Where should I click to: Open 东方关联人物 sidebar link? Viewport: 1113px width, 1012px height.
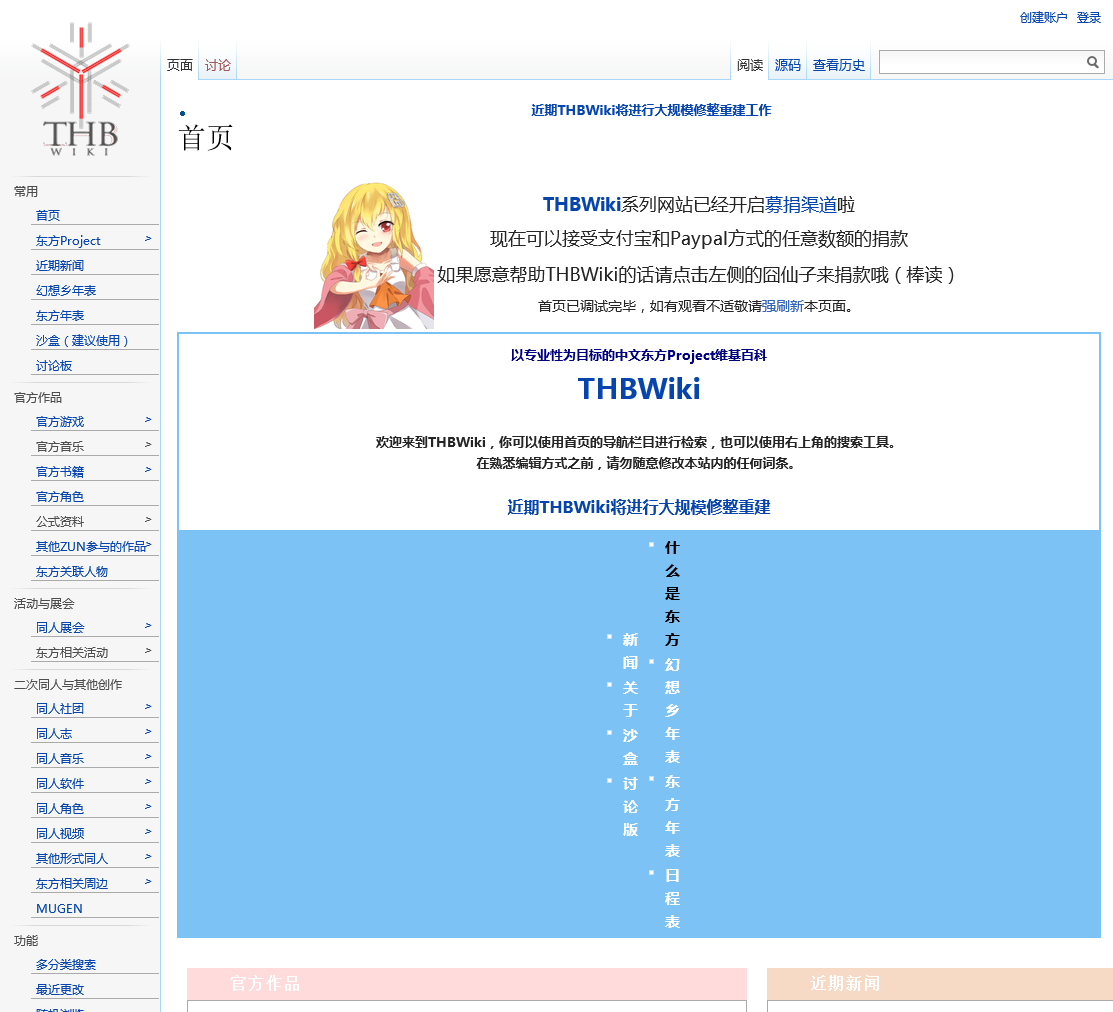coord(72,571)
